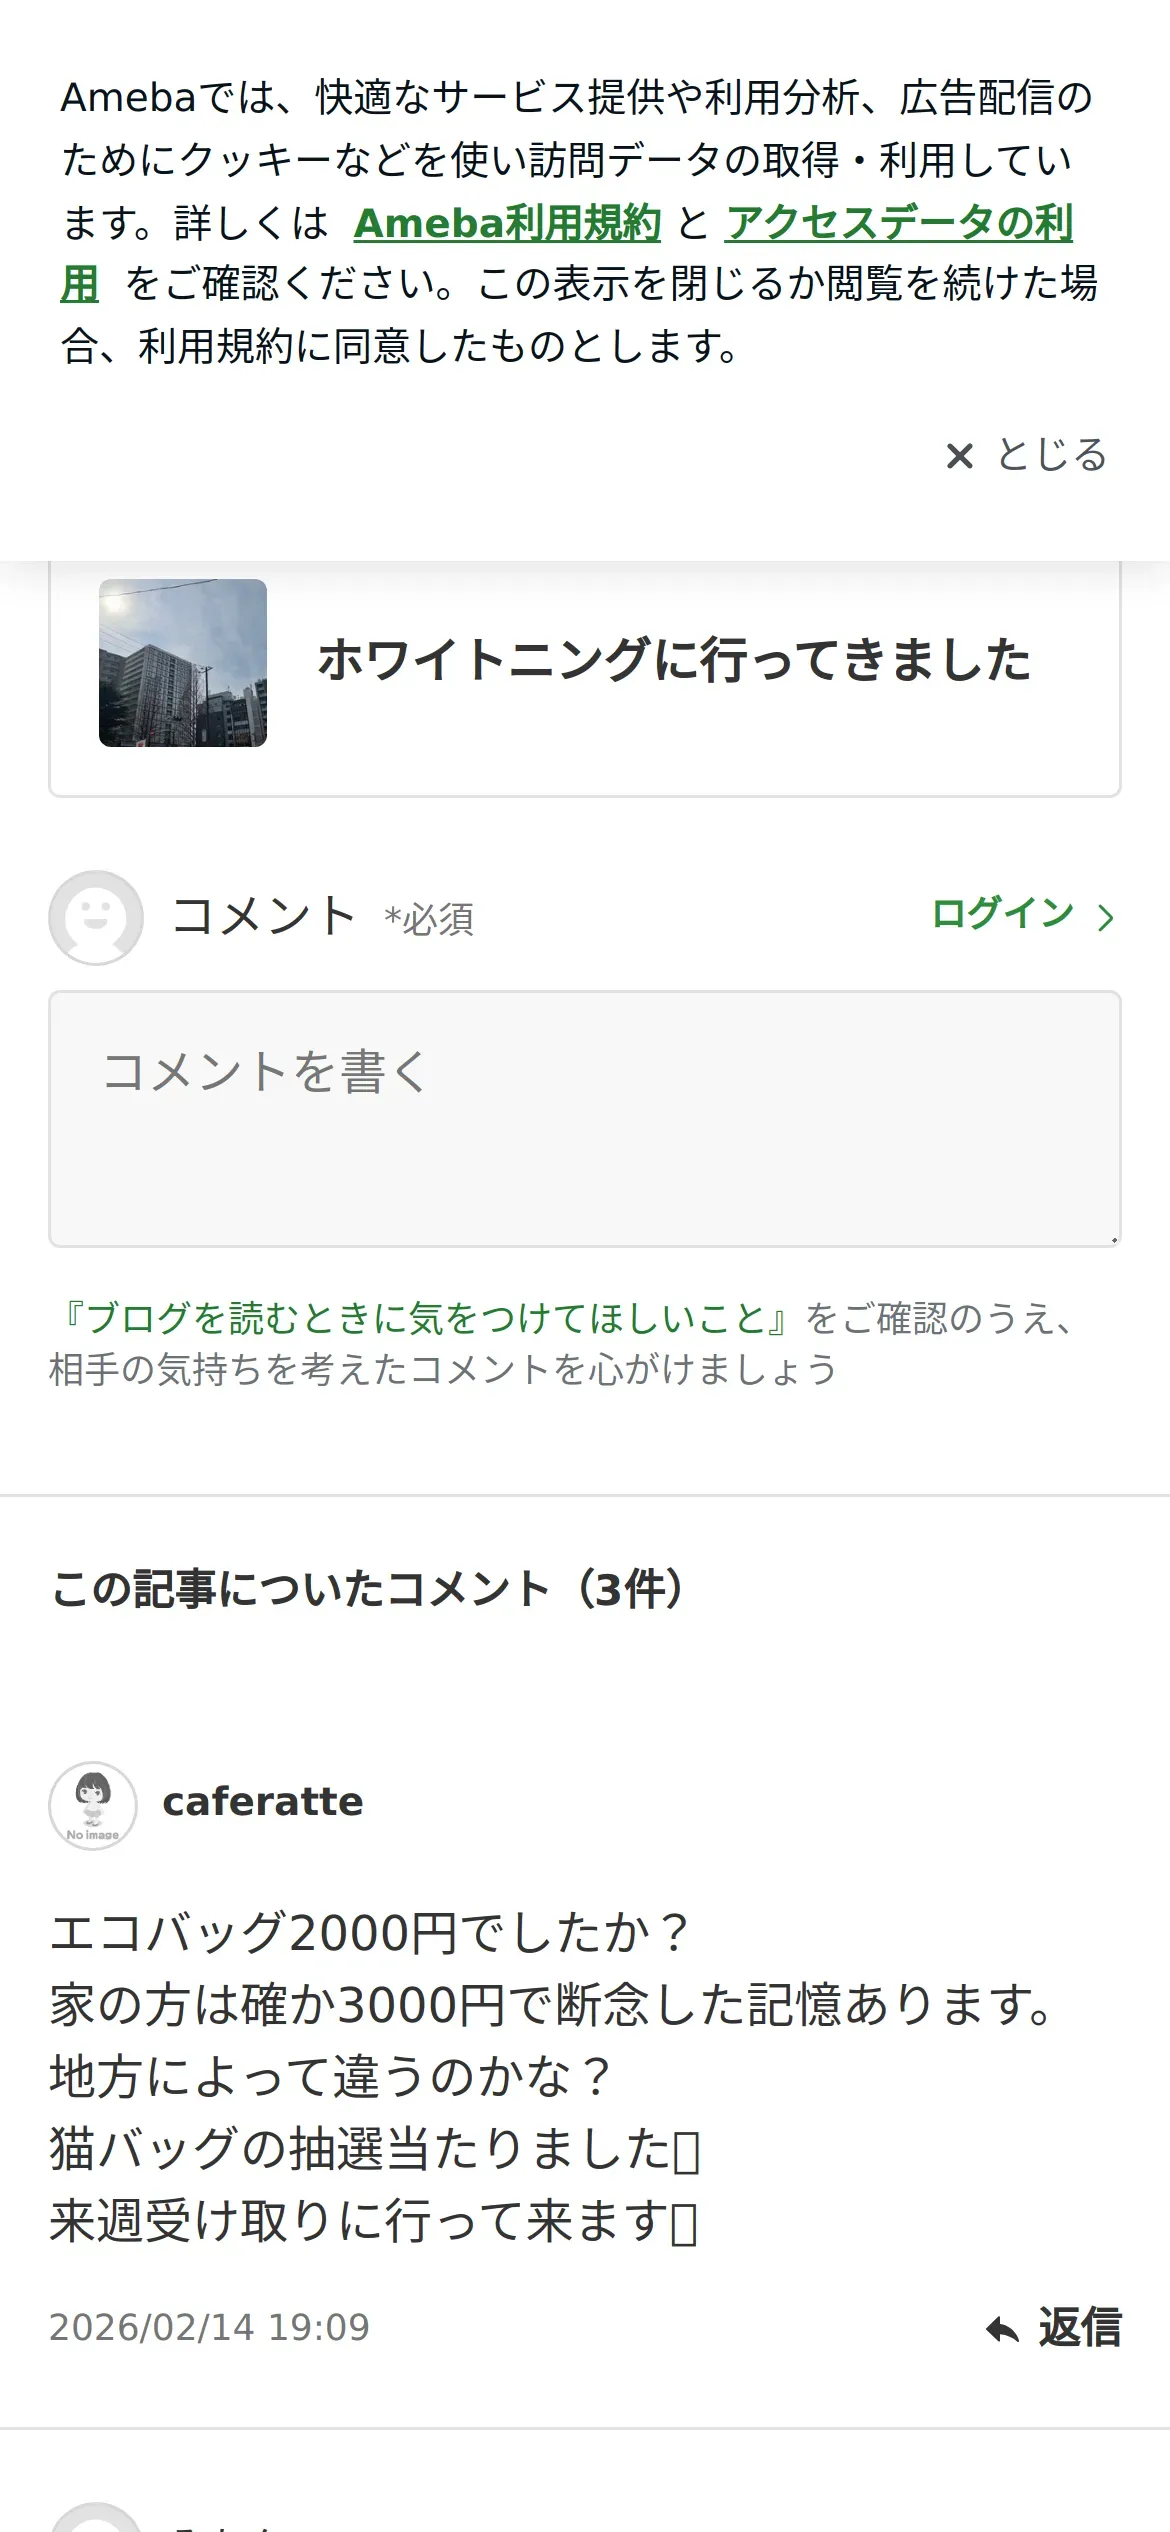This screenshot has width=1170, height=2532.
Task: Click caferatte's profile avatar icon
Action: tap(93, 1805)
